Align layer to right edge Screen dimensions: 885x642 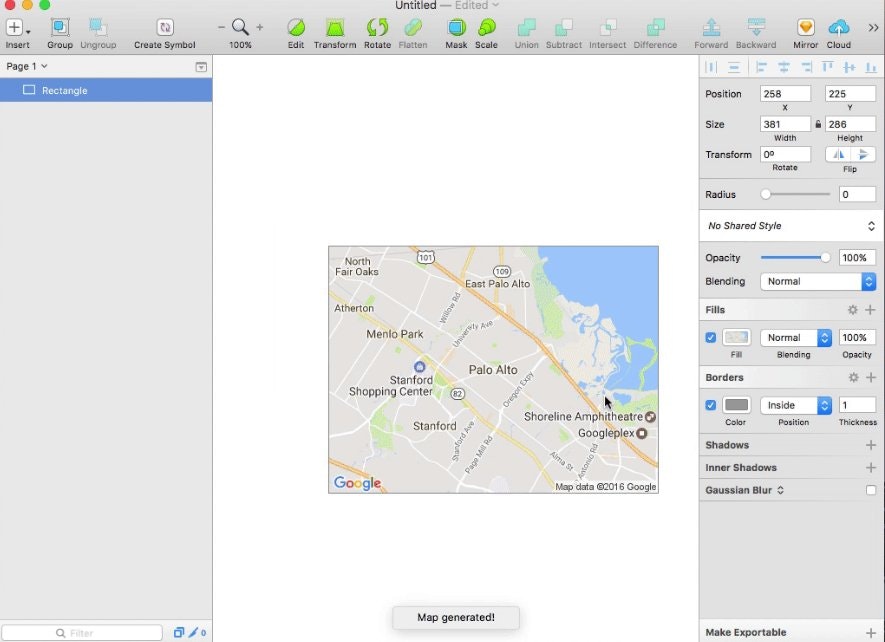[806, 68]
